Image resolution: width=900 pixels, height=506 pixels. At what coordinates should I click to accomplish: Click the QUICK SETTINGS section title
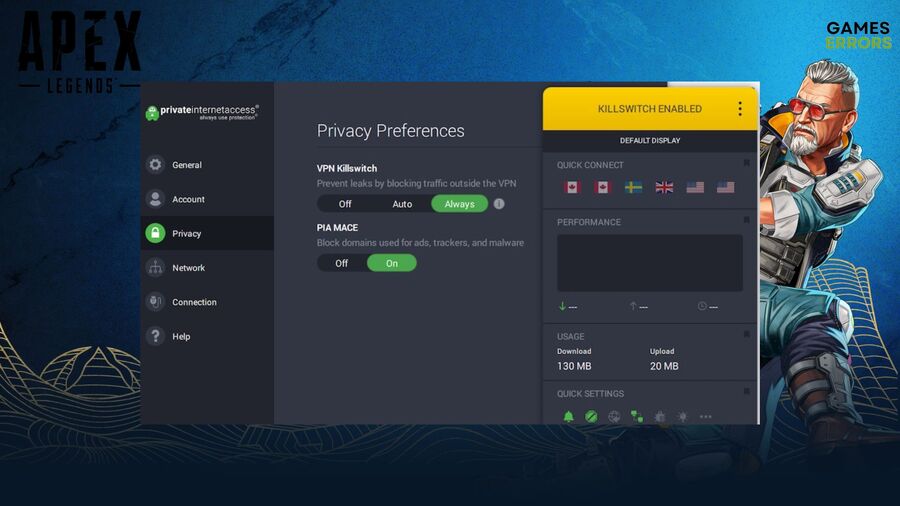click(590, 394)
